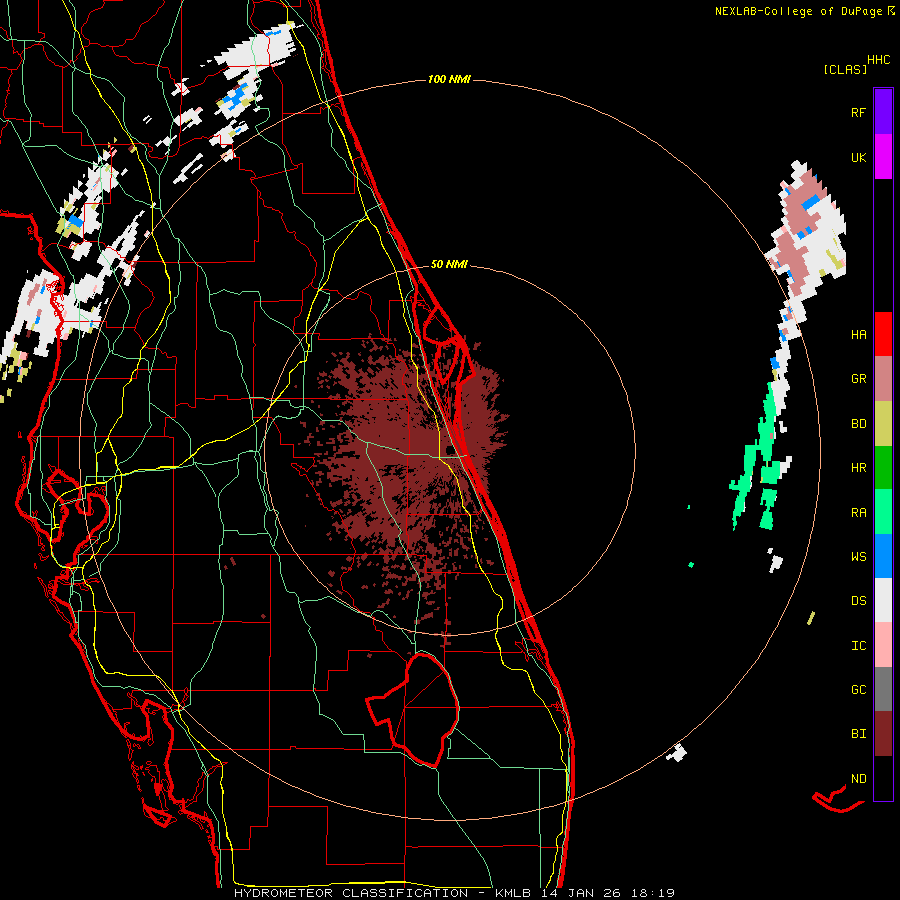Screen dimensions: 900x900
Task: Select the light pink IC legend swatch
Action: [883, 645]
